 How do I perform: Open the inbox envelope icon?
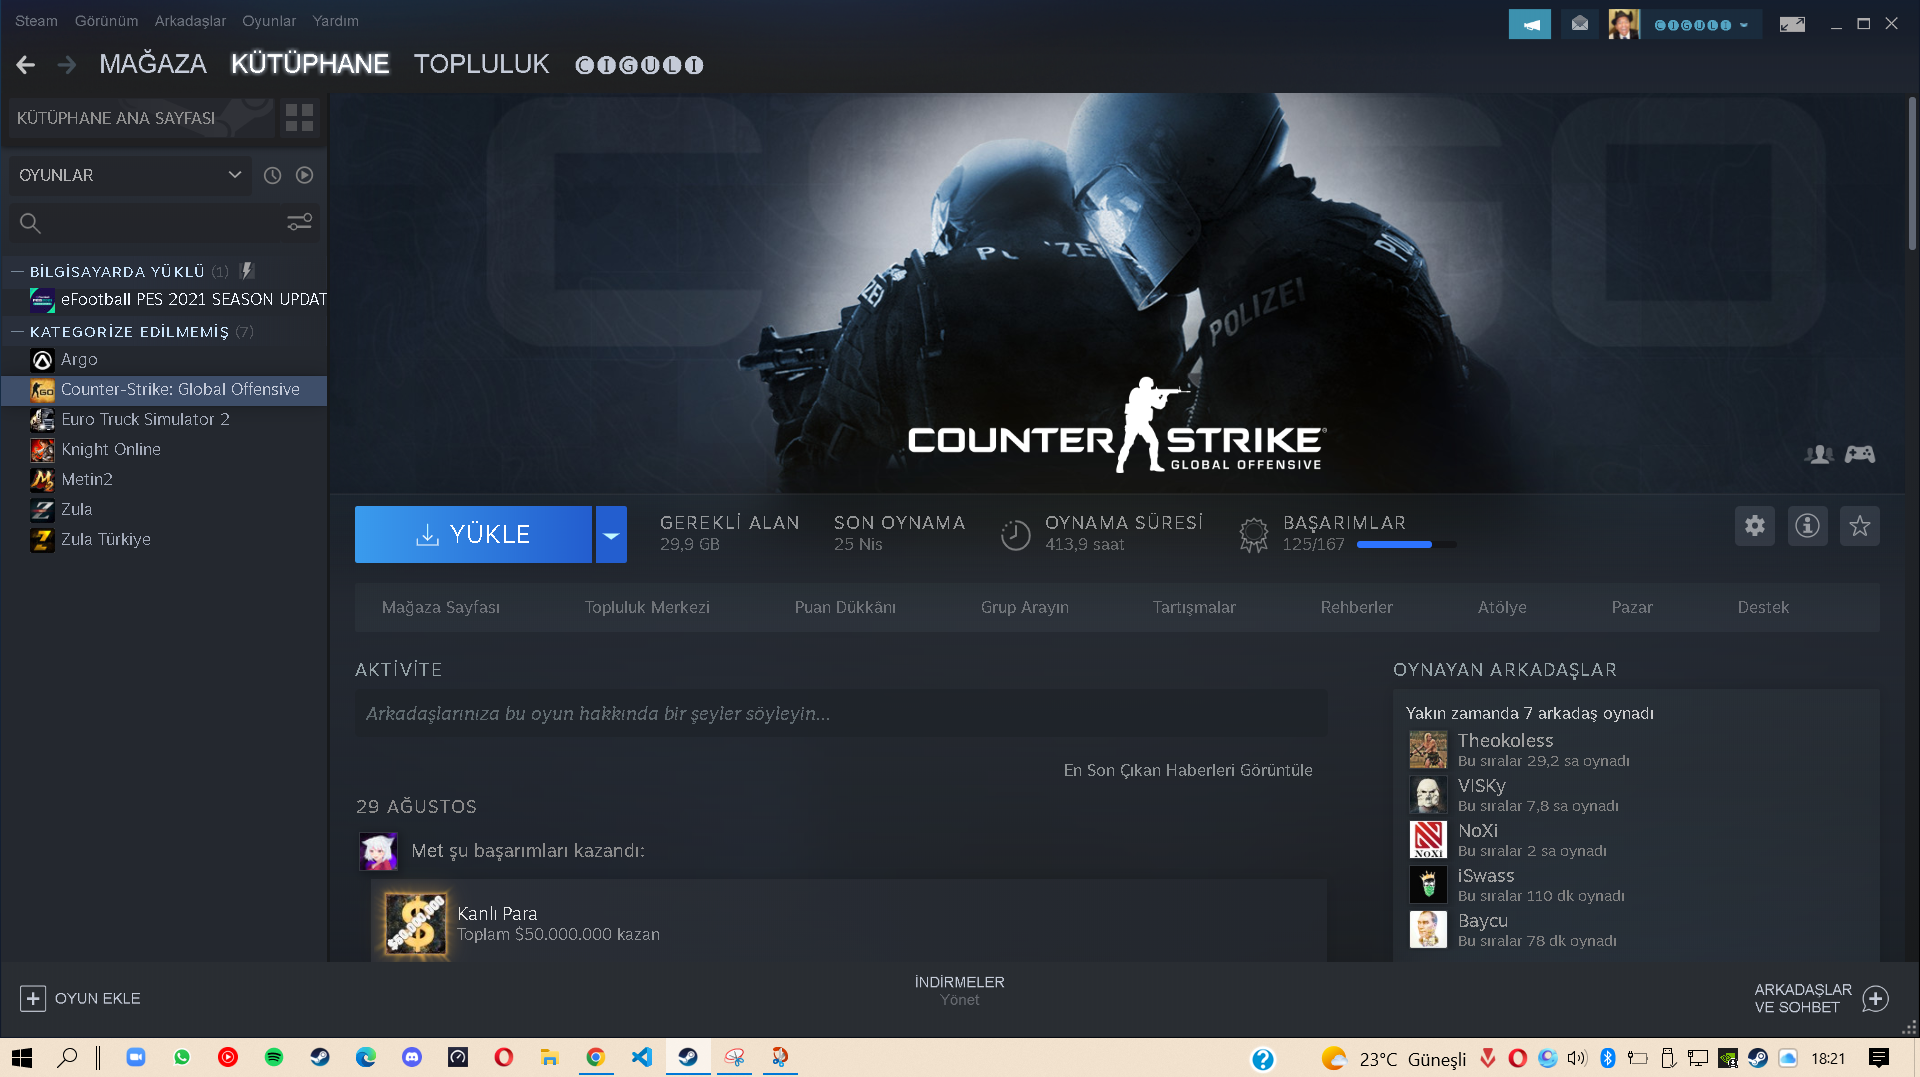1580,24
